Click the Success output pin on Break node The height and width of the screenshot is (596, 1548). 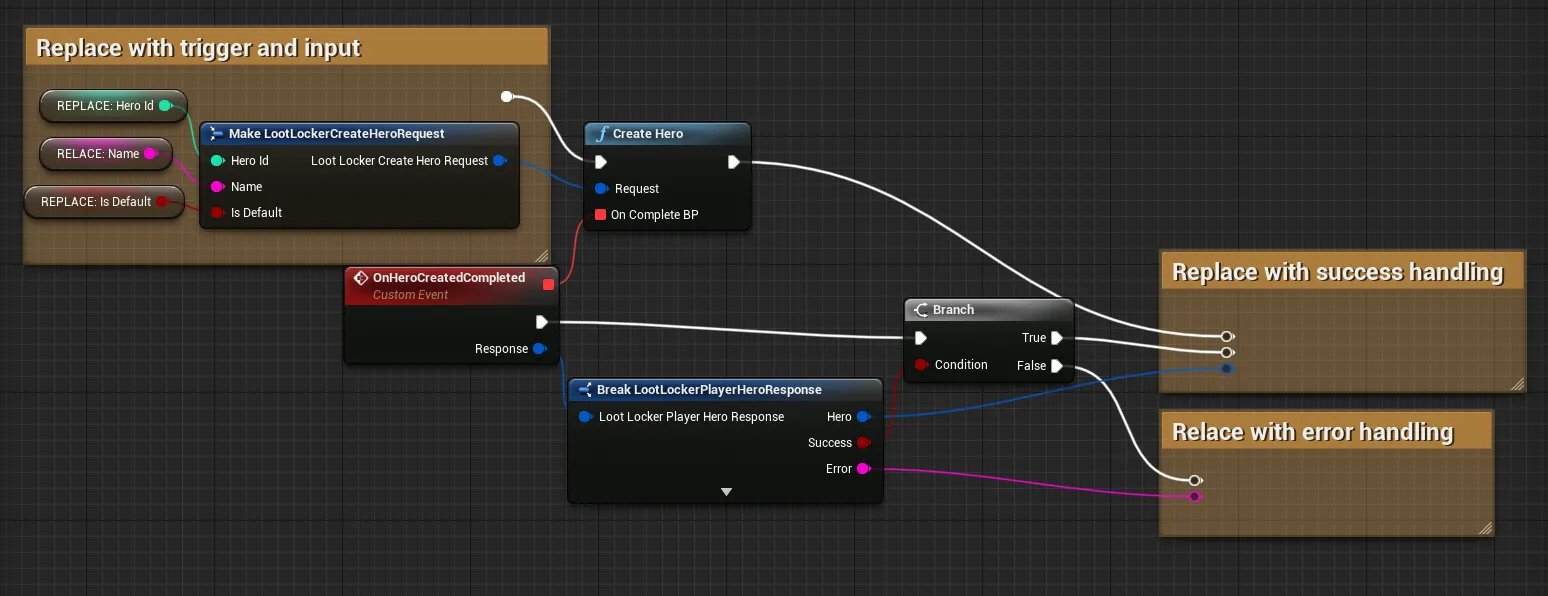click(x=864, y=442)
